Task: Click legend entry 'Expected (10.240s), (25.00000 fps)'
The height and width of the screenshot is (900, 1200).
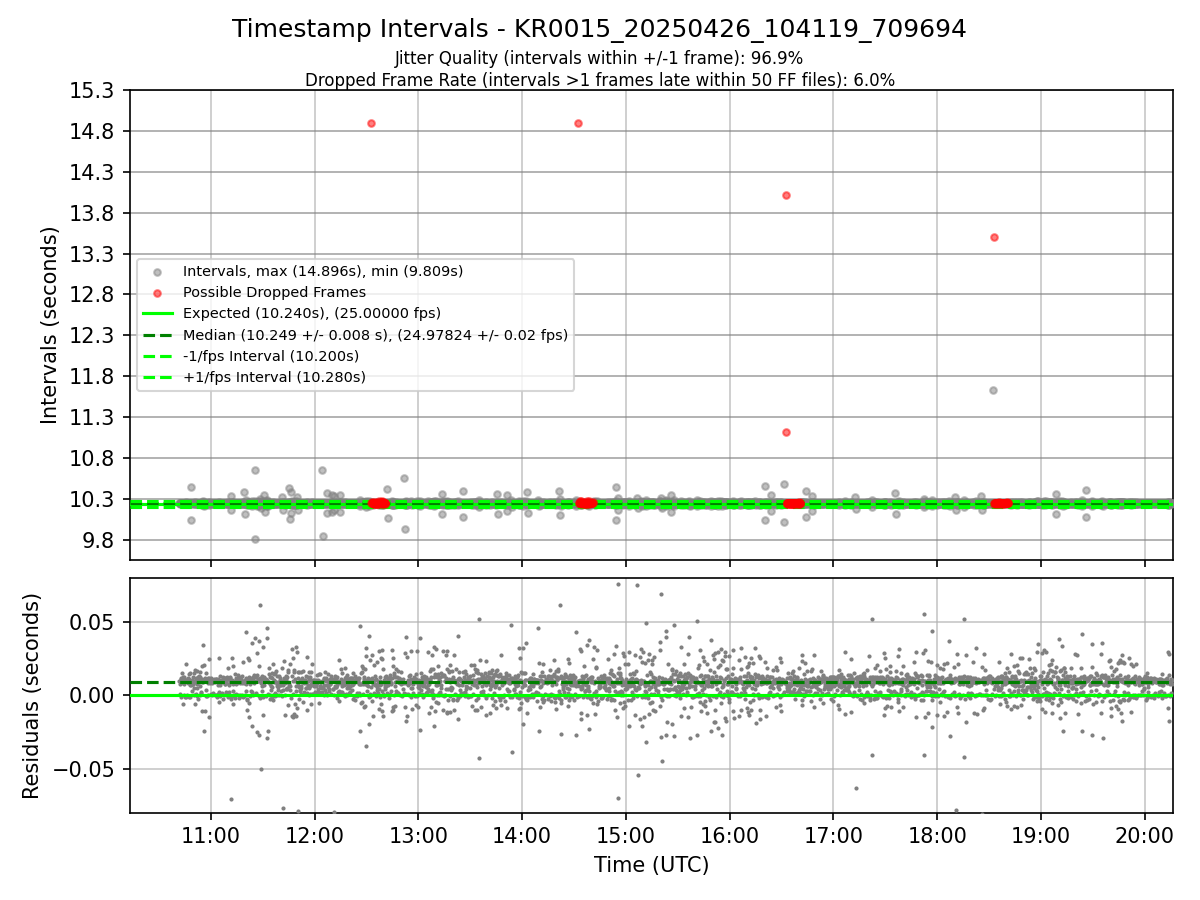Action: pos(312,313)
